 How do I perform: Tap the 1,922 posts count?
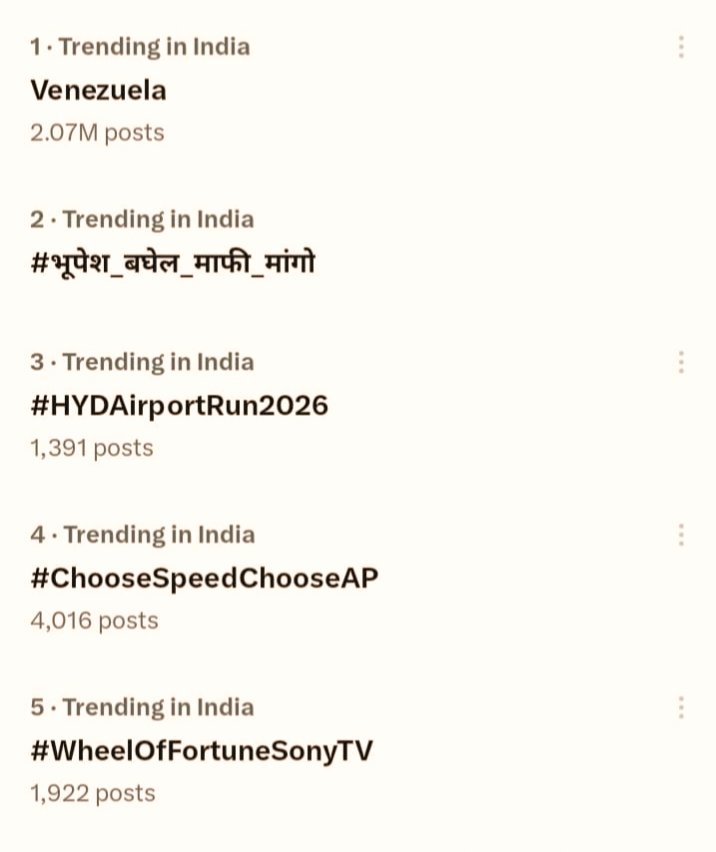[93, 794]
